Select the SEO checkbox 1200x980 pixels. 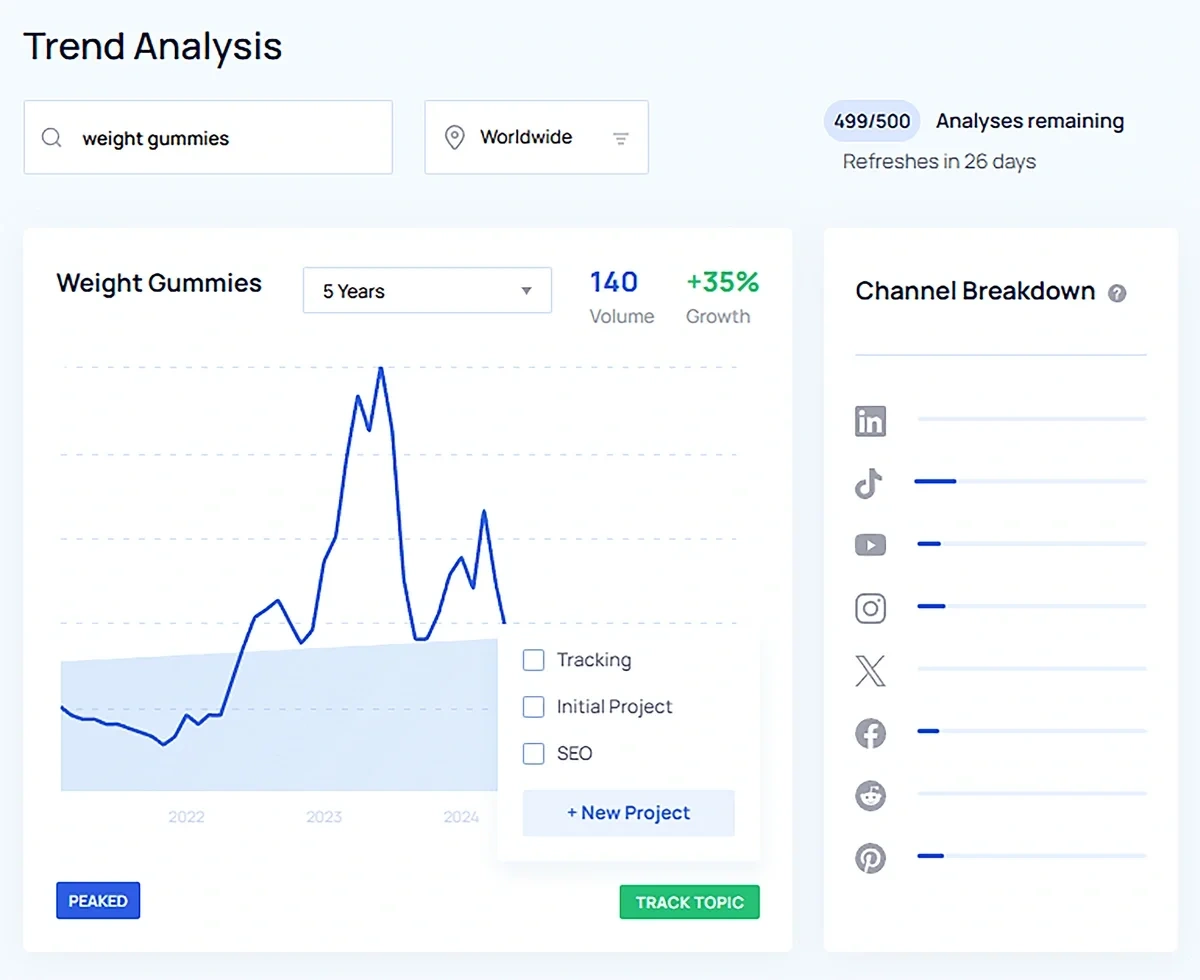[x=533, y=753]
